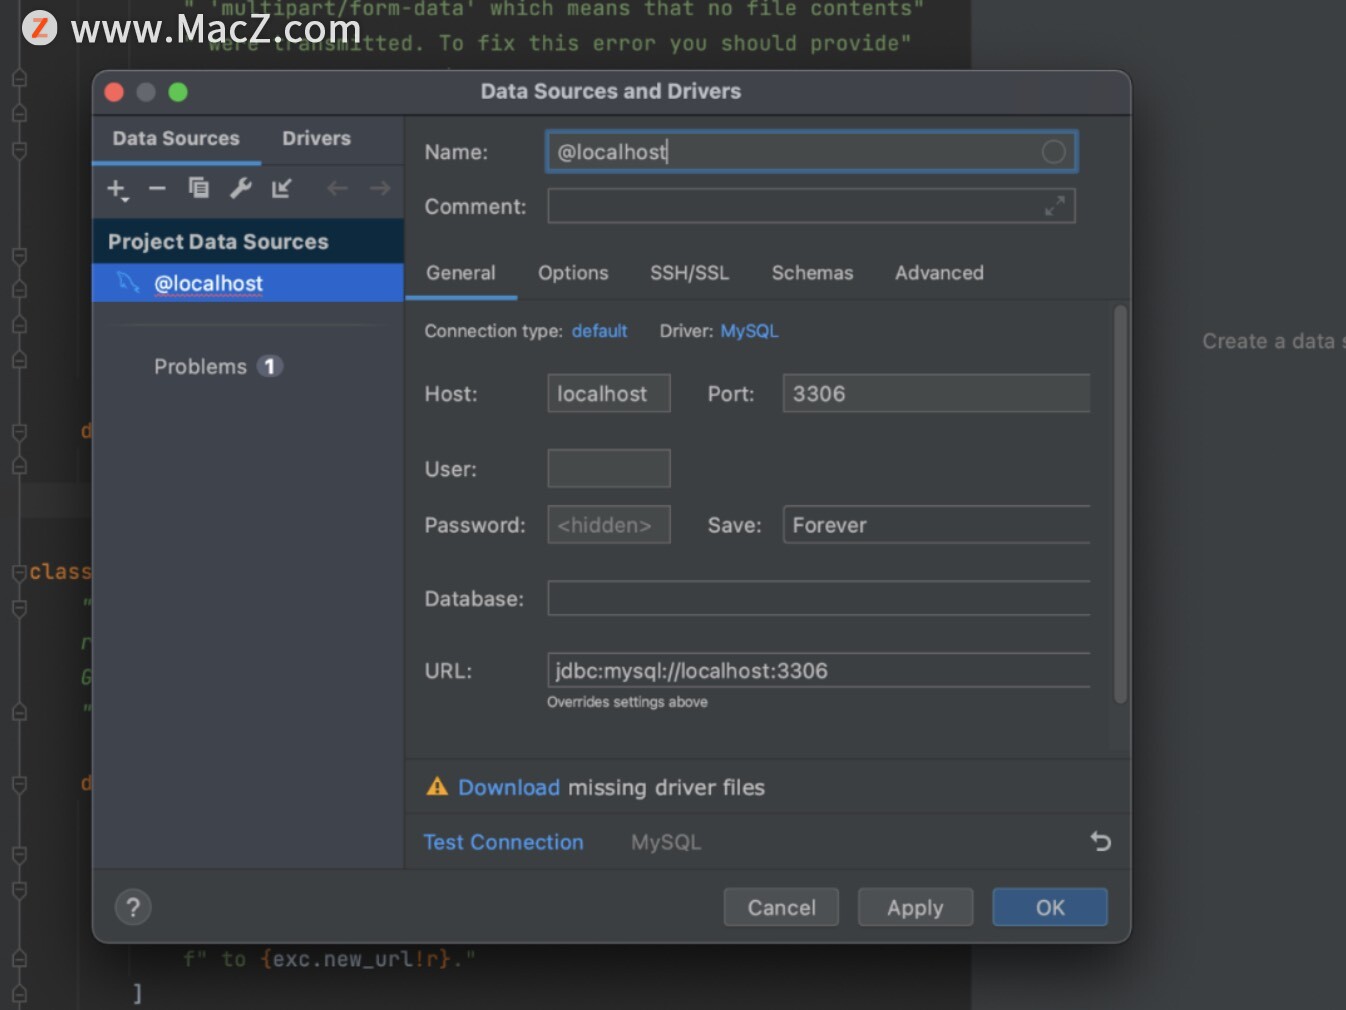Image resolution: width=1346 pixels, height=1010 pixels.
Task: Click the empty User field
Action: point(609,468)
